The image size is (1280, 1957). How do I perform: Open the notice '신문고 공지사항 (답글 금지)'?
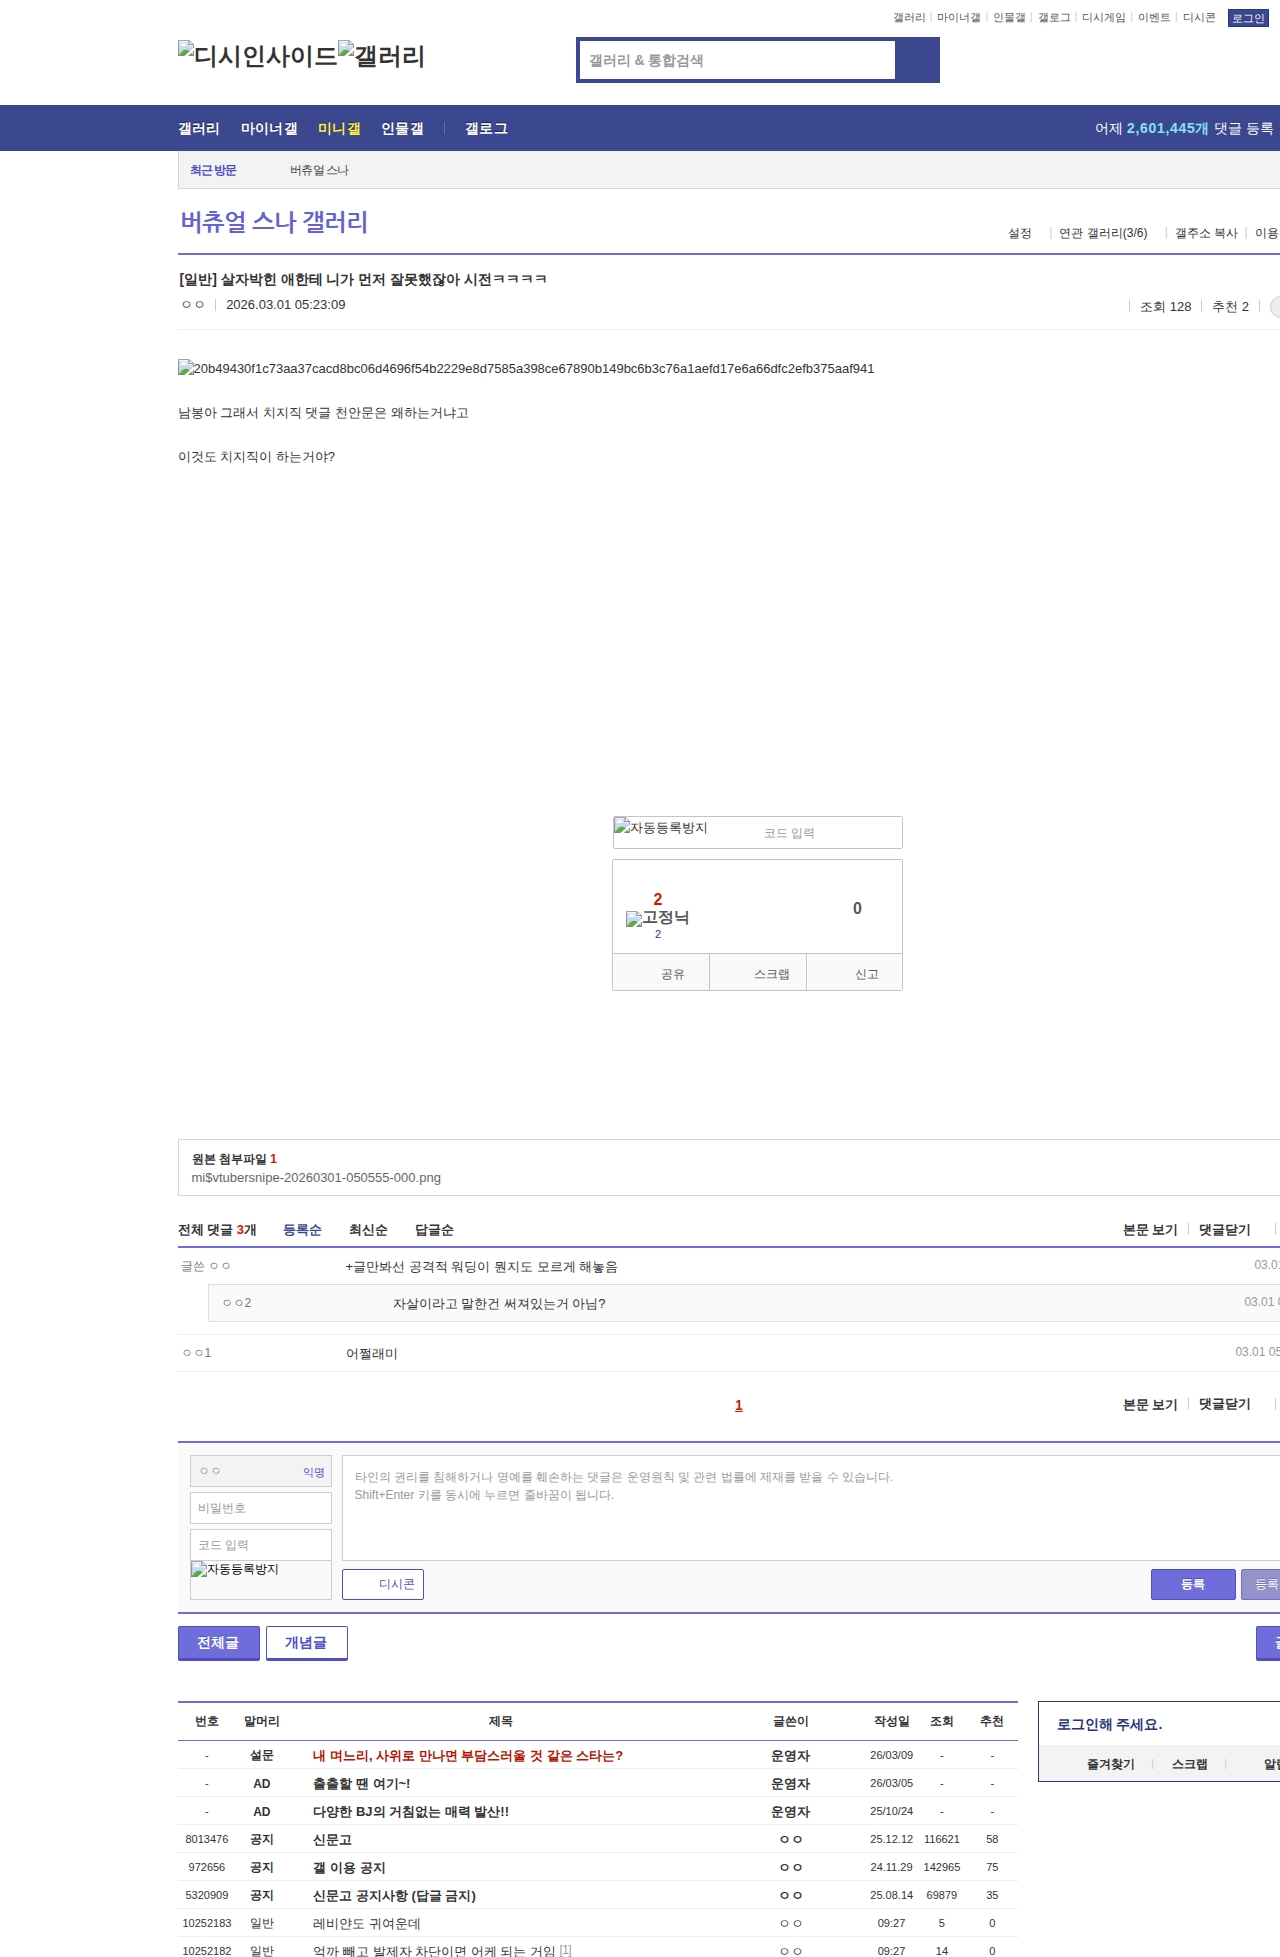click(394, 1895)
